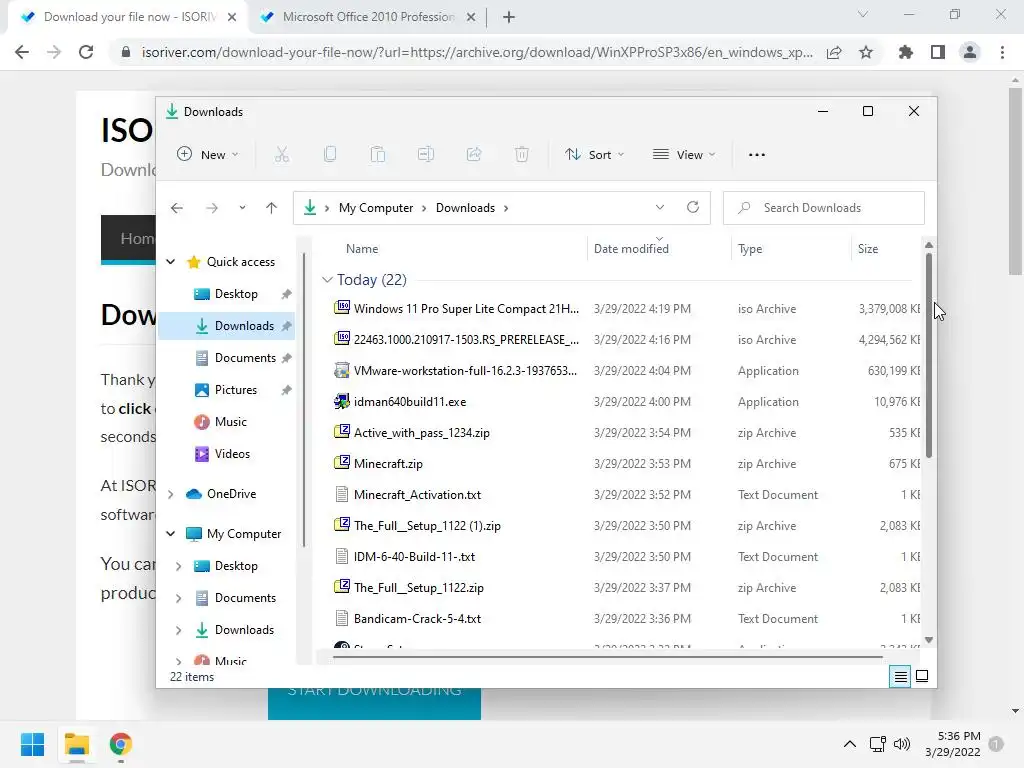The image size is (1024, 768).
Task: Open Chrome side panel icon
Action: click(x=938, y=52)
